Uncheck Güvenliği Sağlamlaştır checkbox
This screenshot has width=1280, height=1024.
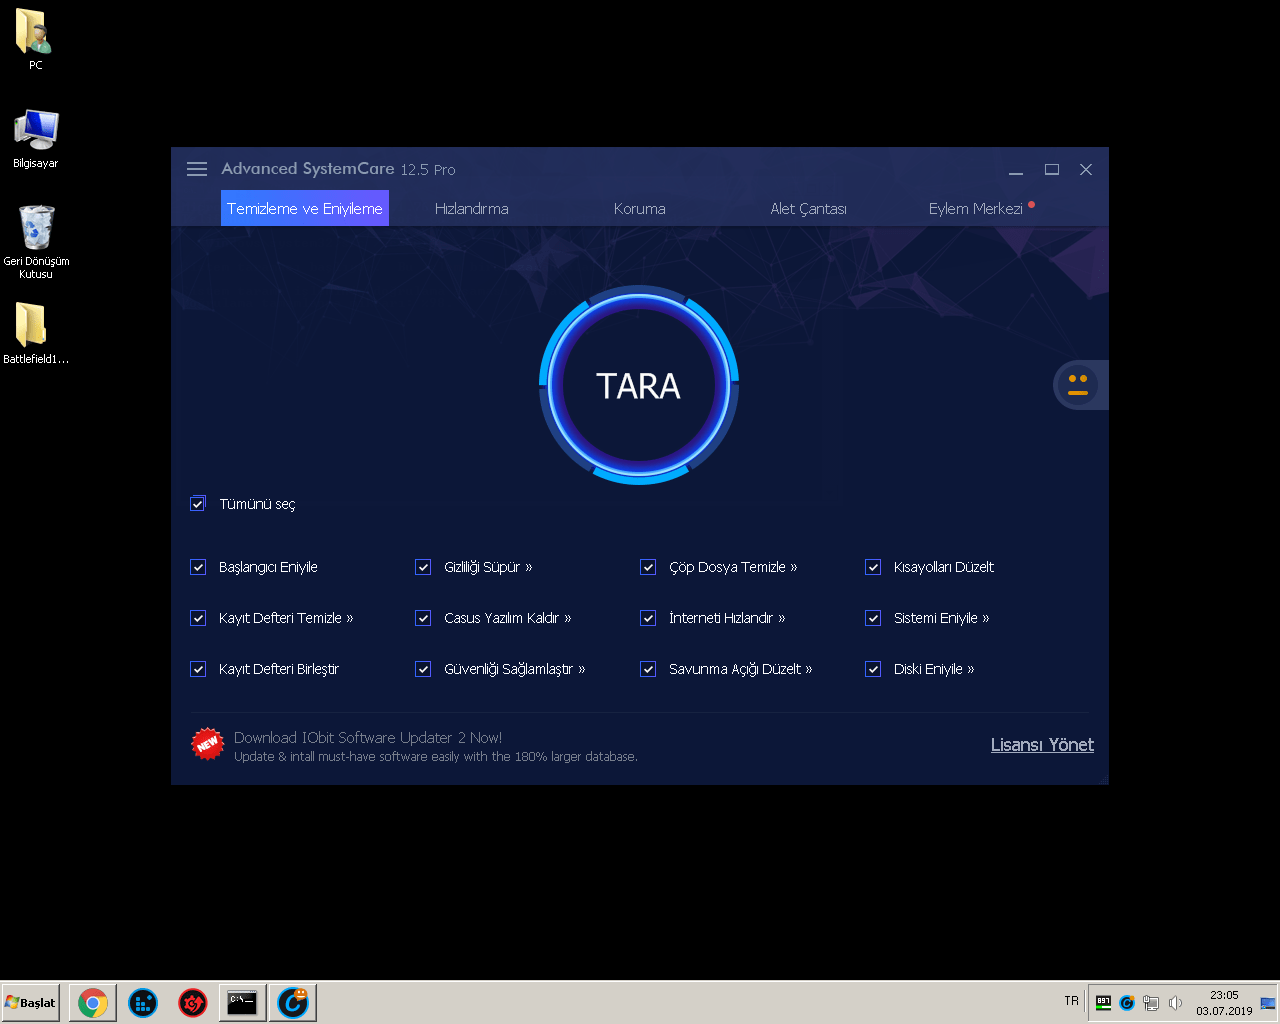click(423, 669)
